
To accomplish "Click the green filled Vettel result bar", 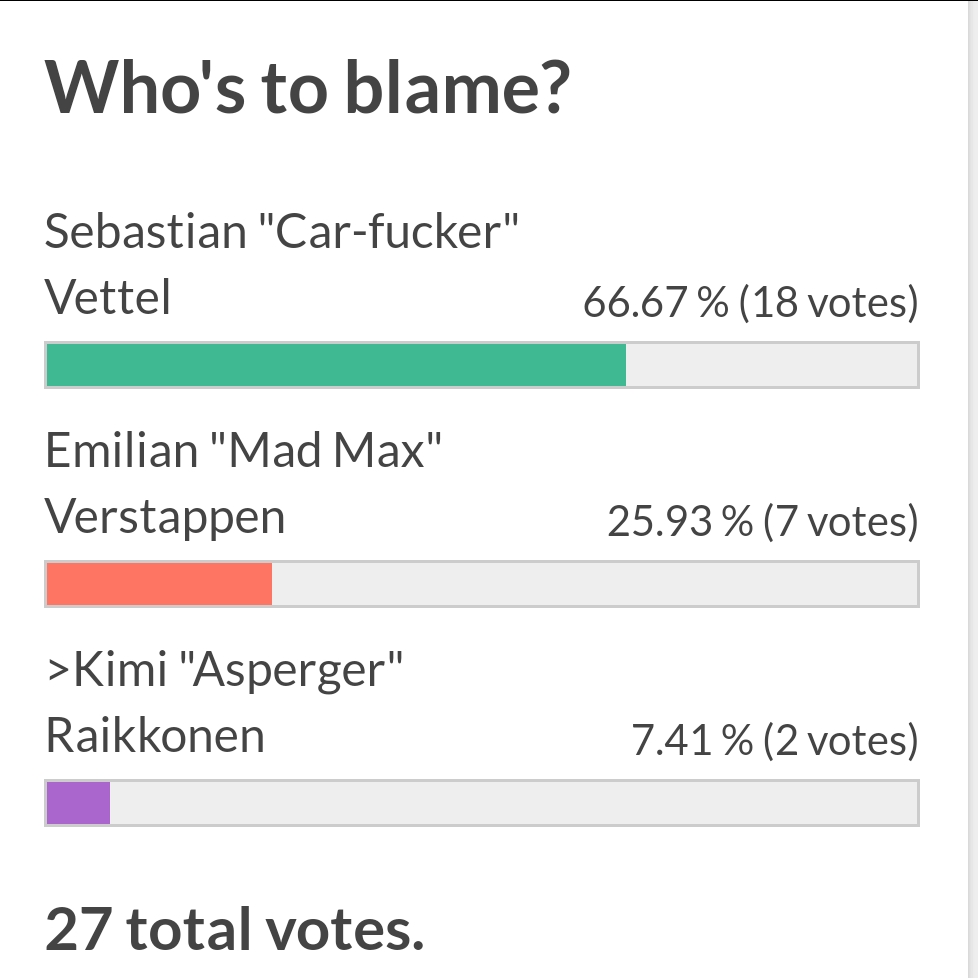I will pyautogui.click(x=336, y=365).
